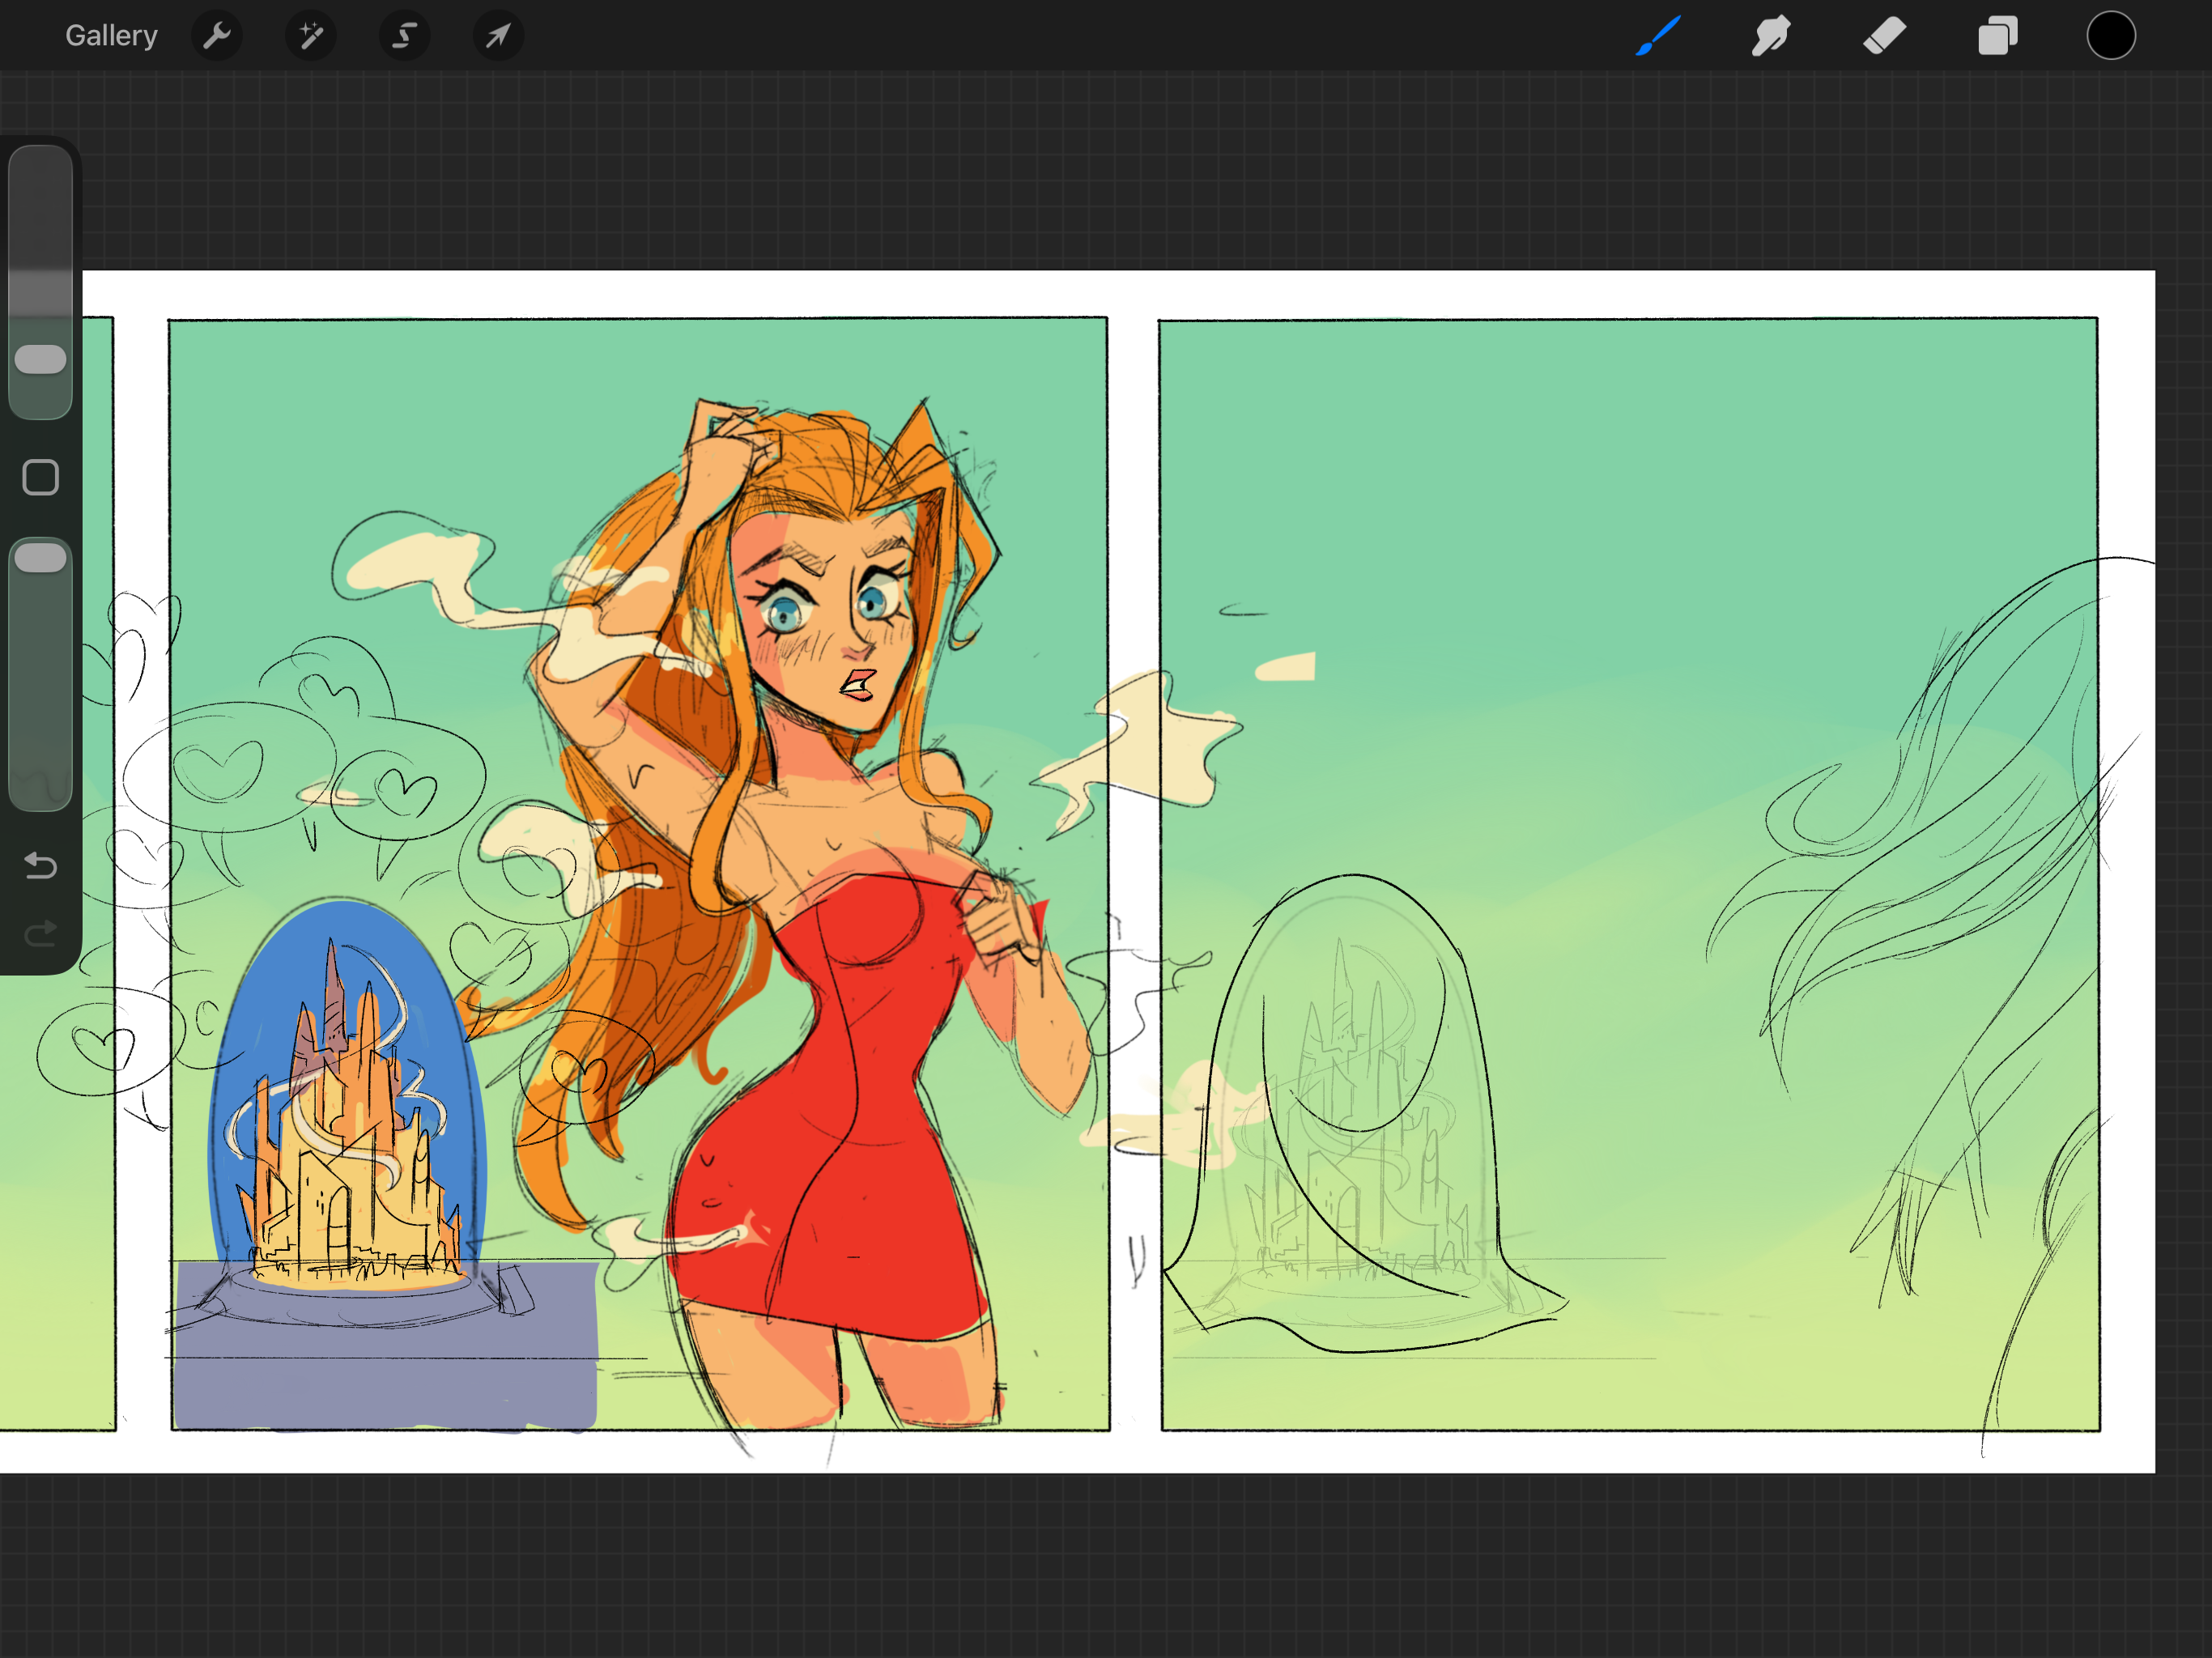
Task: Open the Adjustments magic wand menu
Action: tap(310, 36)
